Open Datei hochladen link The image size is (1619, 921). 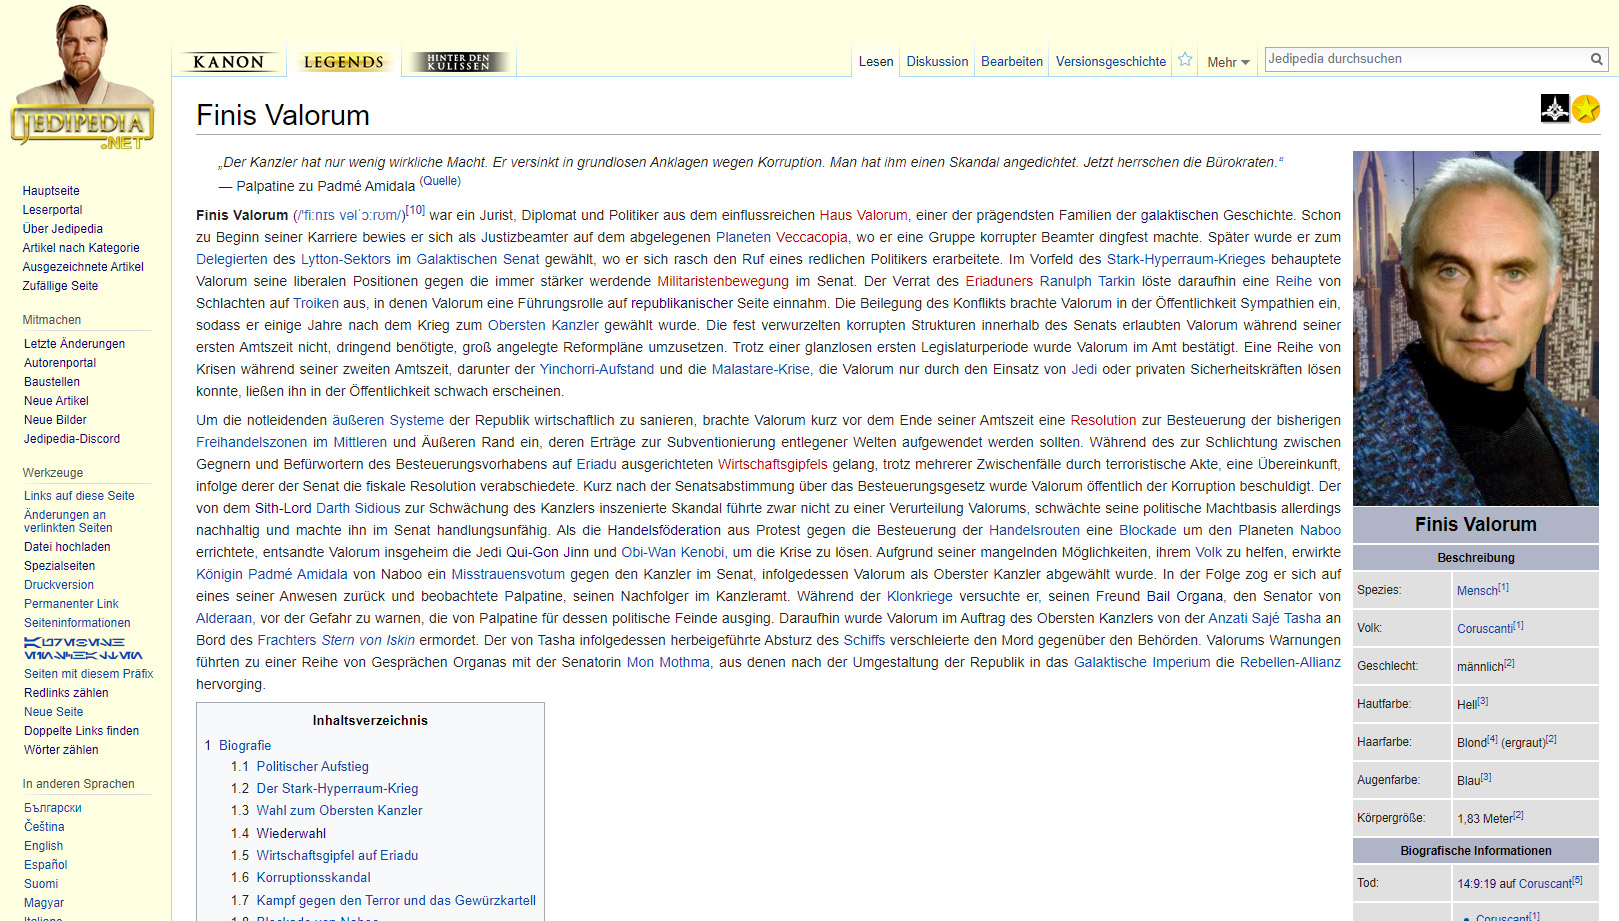(67, 547)
